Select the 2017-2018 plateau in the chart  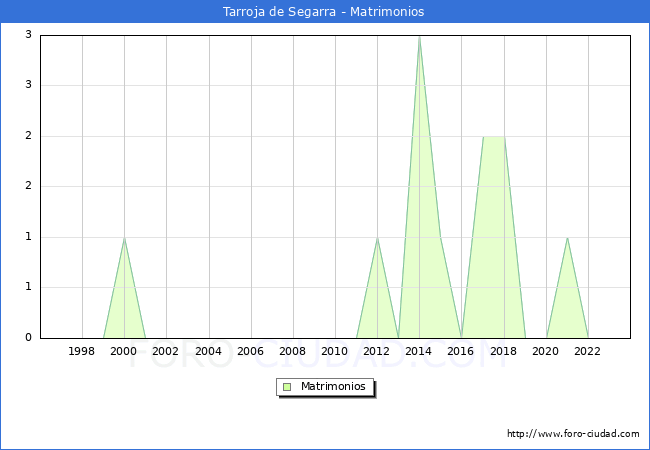(493, 138)
